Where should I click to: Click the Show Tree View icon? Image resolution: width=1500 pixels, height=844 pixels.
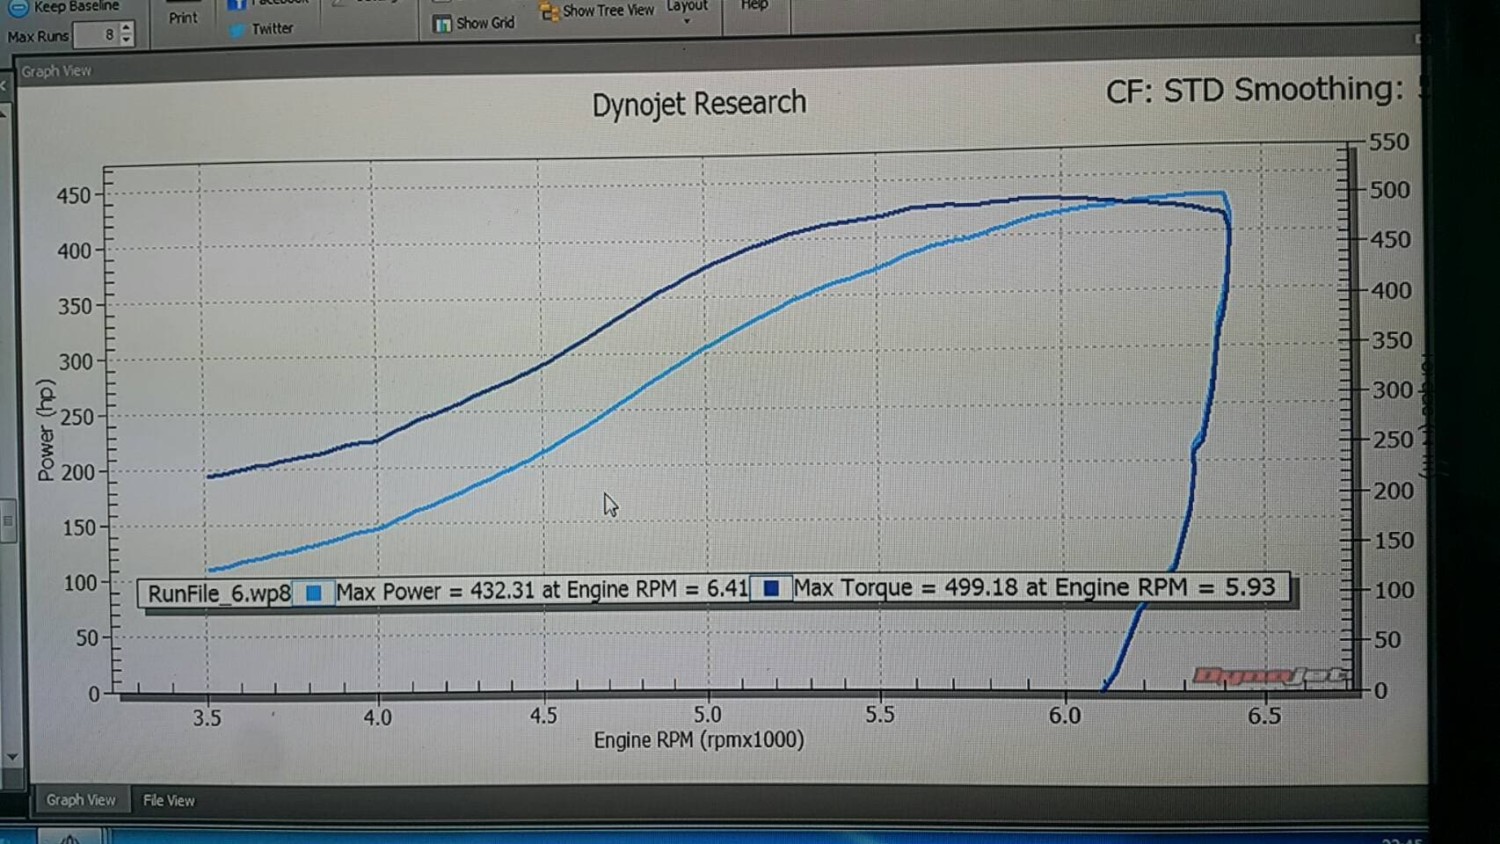[x=549, y=12]
